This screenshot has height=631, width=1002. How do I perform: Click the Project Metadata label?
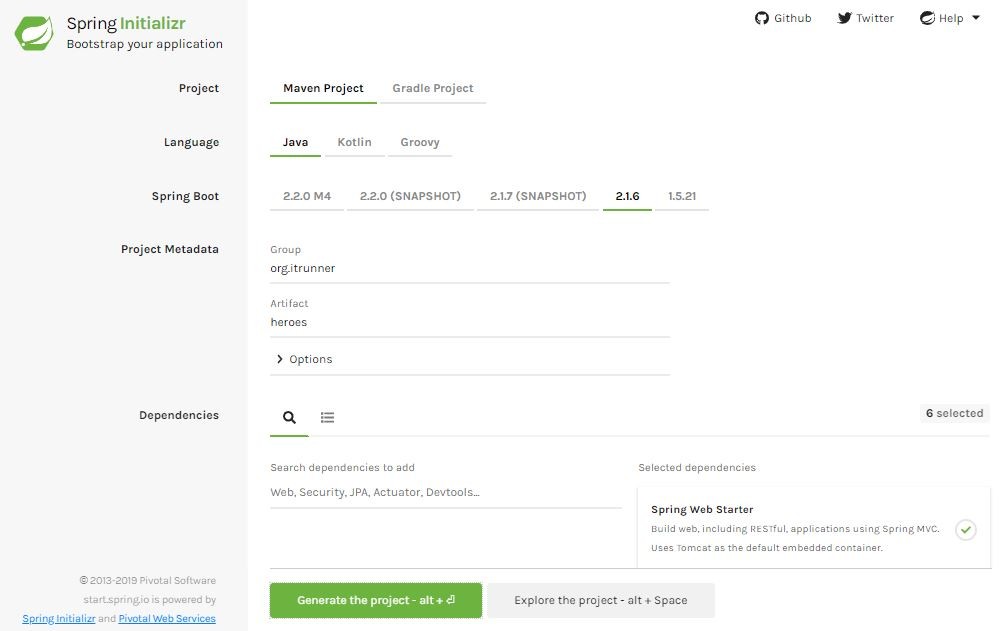[169, 249]
